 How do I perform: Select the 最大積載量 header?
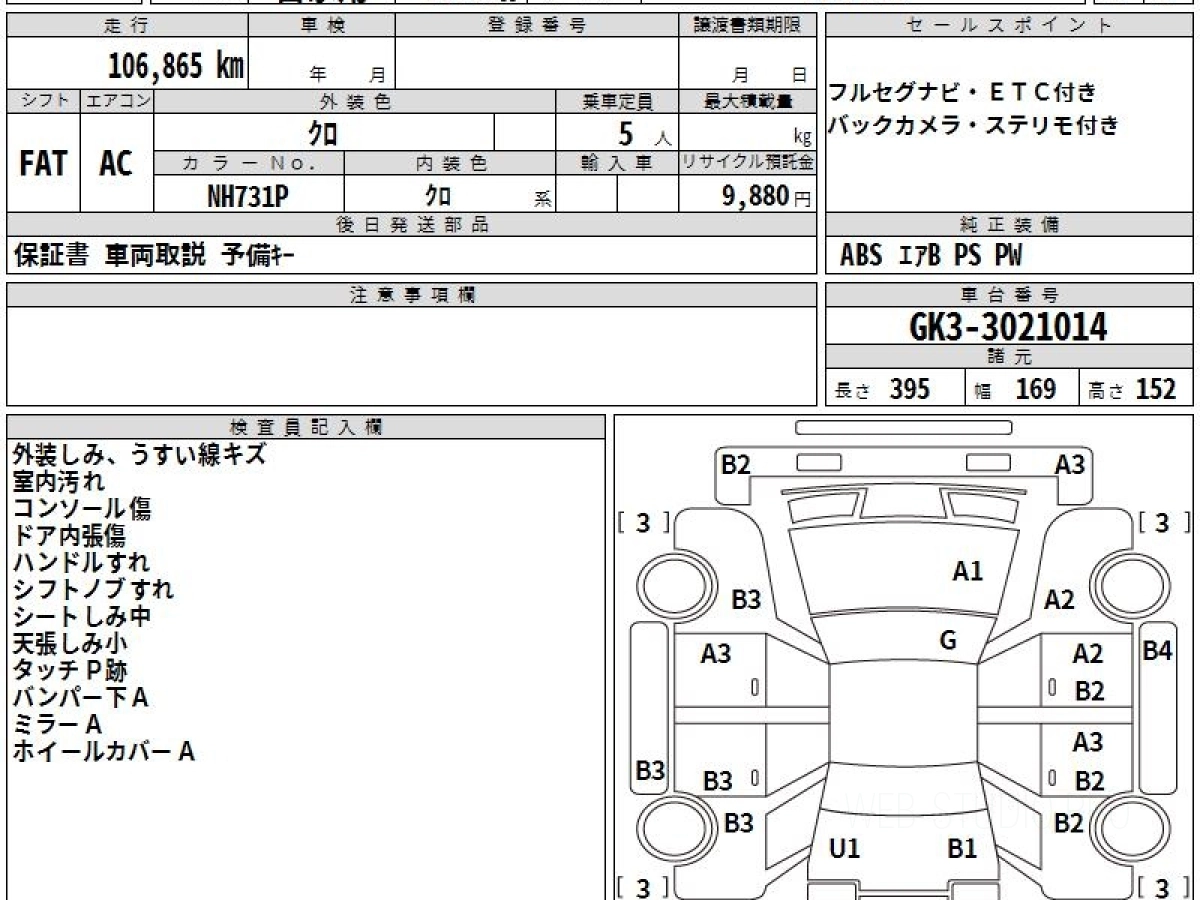(x=748, y=101)
